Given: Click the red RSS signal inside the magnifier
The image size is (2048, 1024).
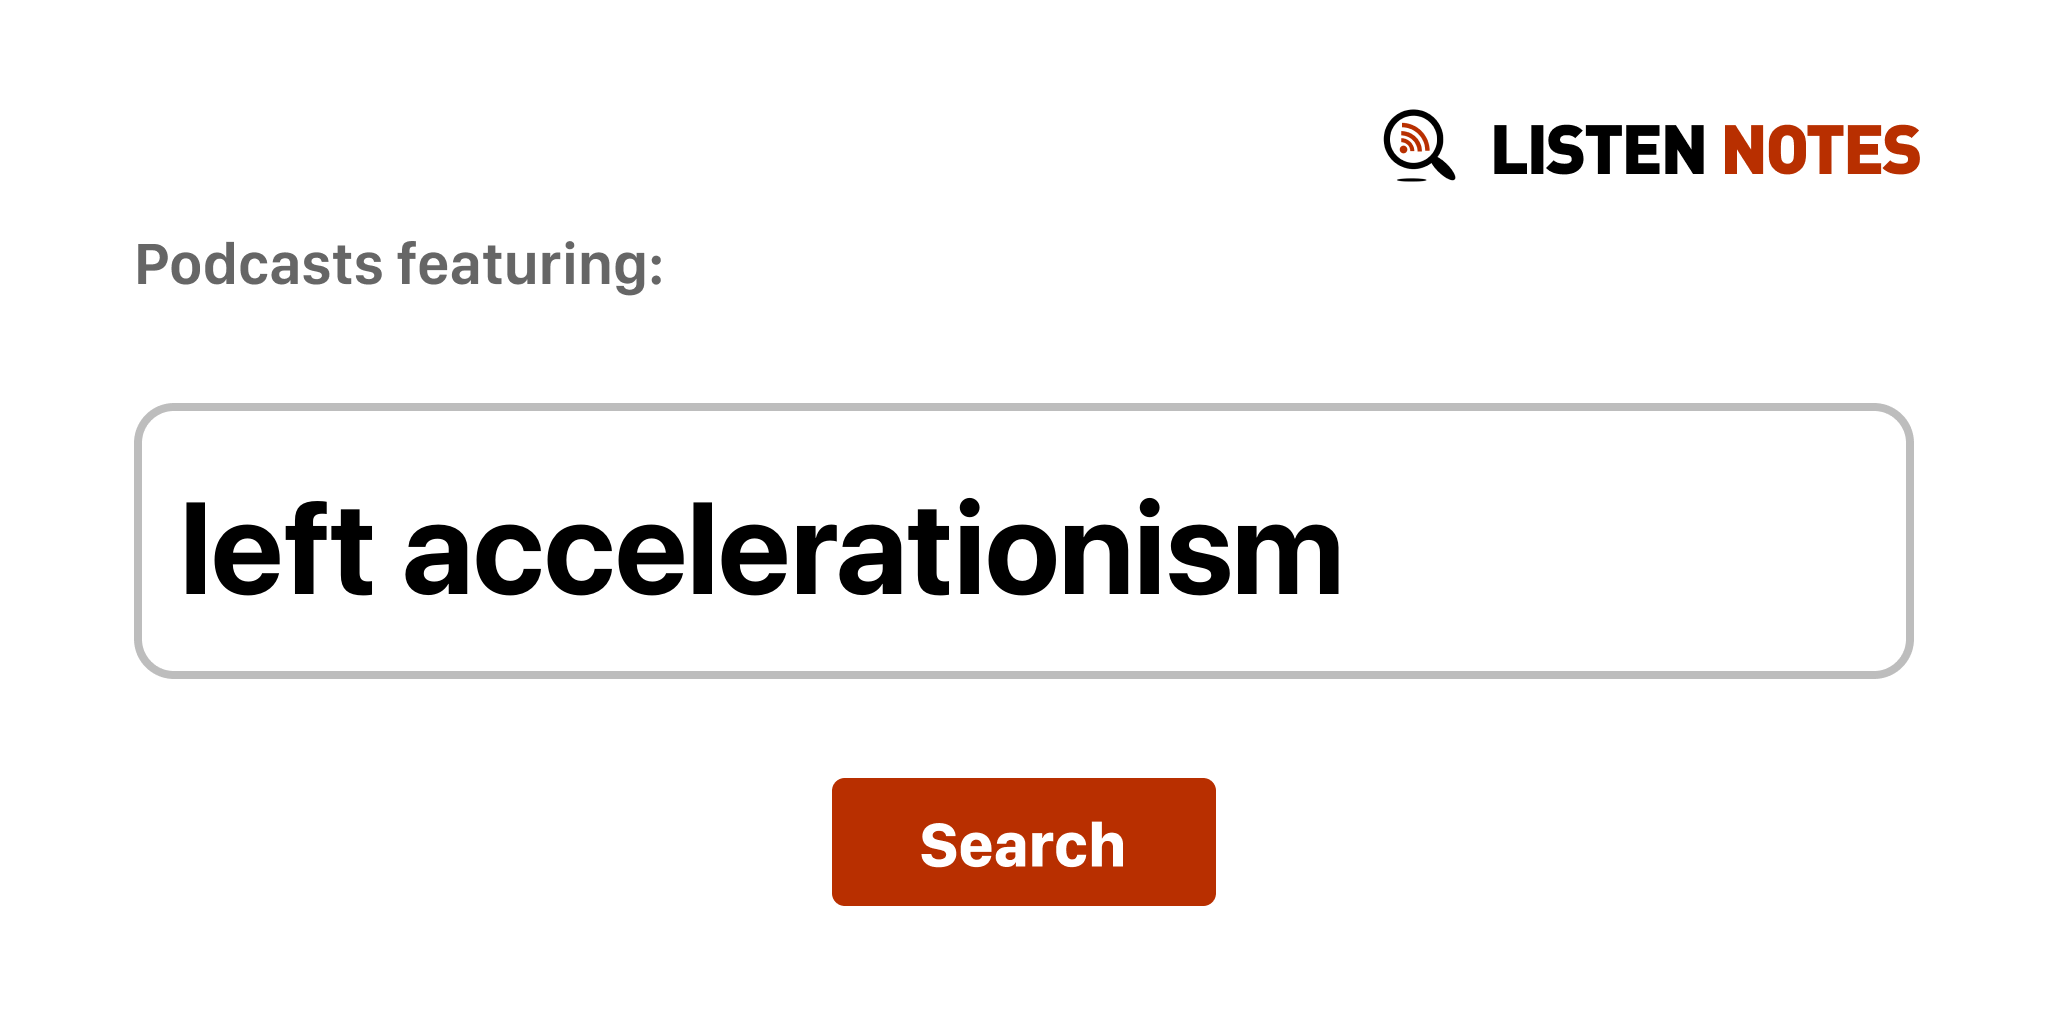Looking at the screenshot, I should [1413, 138].
